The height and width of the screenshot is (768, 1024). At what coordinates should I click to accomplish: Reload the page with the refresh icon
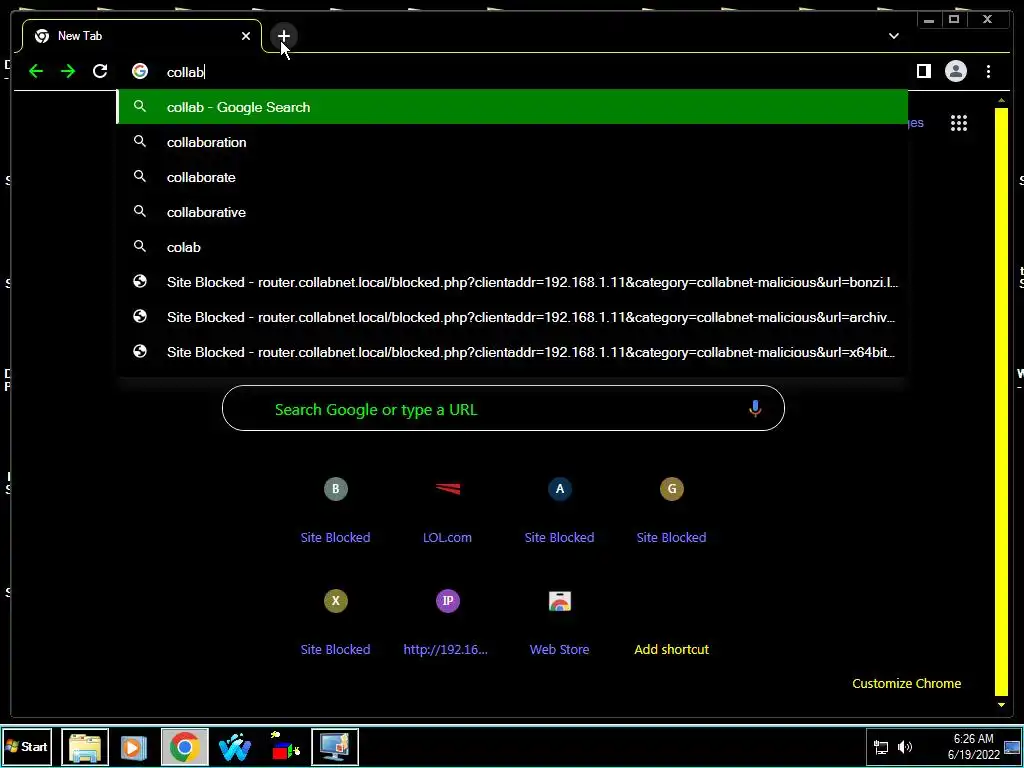pyautogui.click(x=100, y=71)
